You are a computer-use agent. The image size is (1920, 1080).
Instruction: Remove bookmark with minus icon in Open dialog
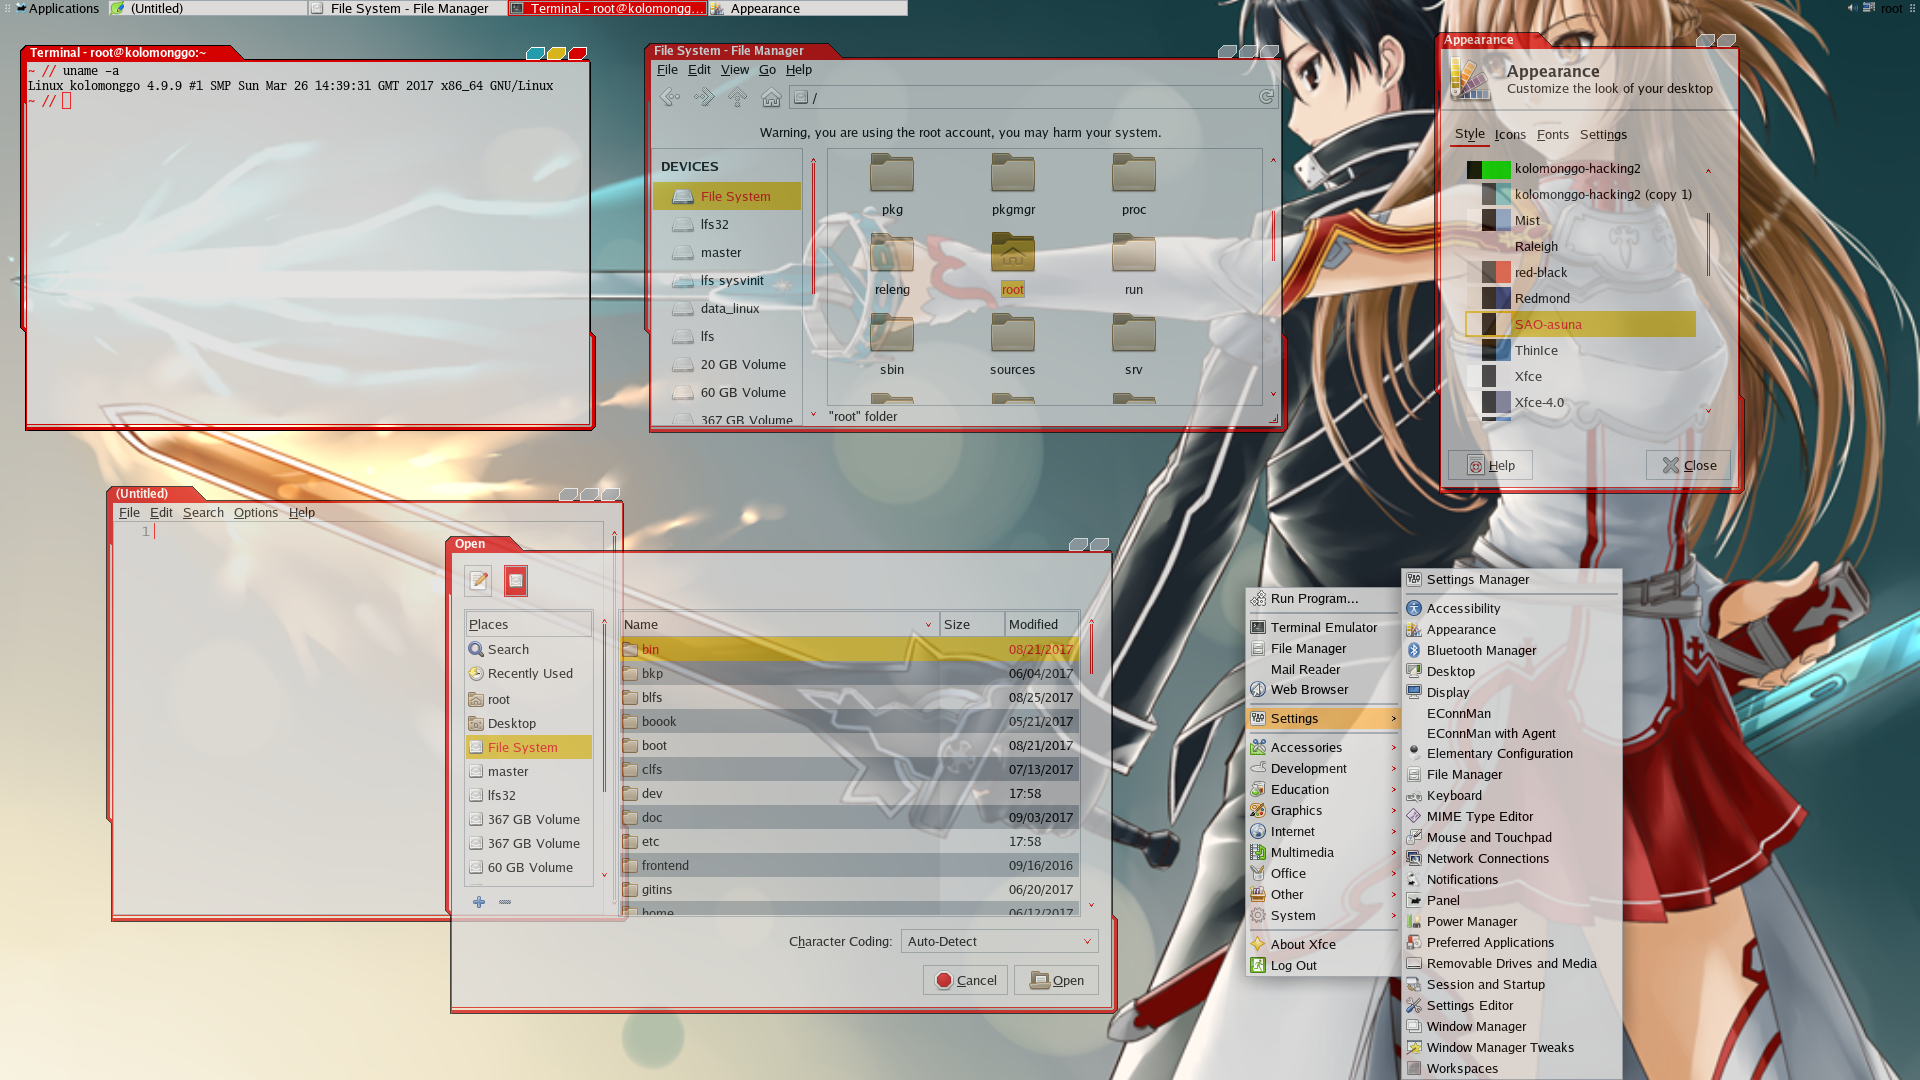click(x=505, y=902)
